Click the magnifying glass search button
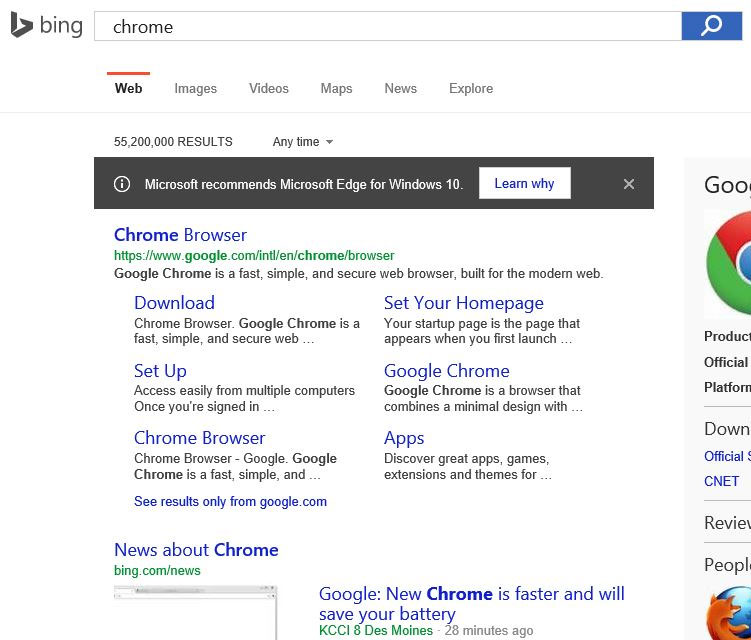Screen dimensions: 751x640 coord(711,26)
